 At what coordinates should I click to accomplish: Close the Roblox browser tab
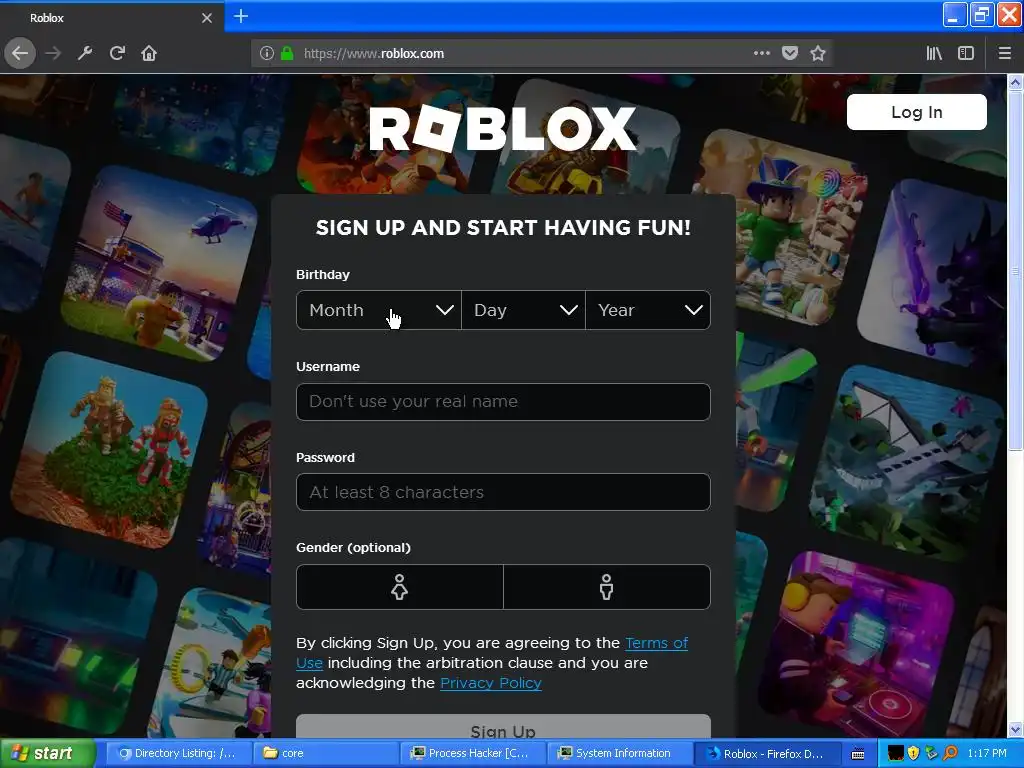point(206,18)
